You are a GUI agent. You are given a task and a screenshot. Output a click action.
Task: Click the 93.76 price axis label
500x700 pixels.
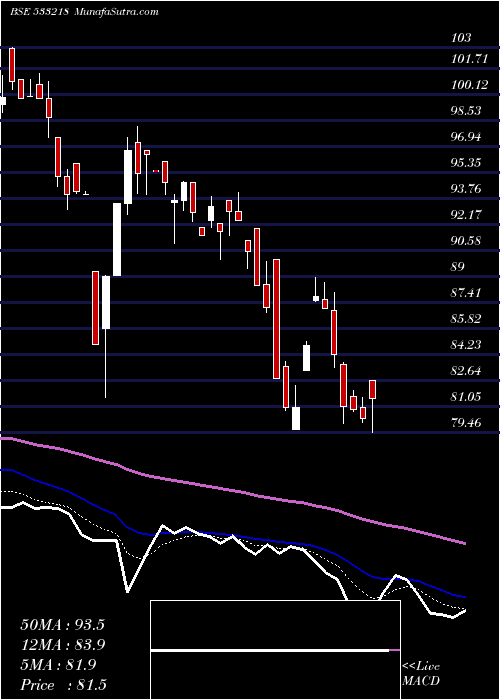click(x=467, y=188)
